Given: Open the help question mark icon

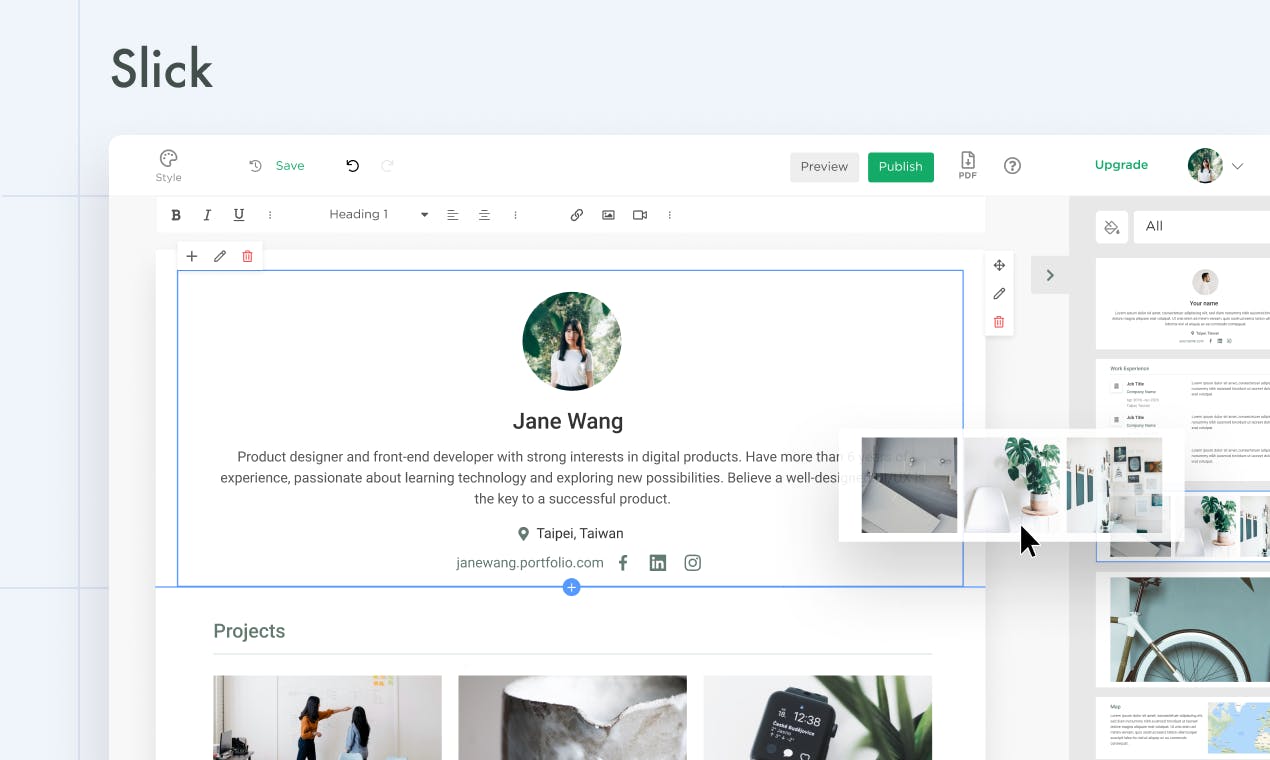Looking at the screenshot, I should 1012,166.
